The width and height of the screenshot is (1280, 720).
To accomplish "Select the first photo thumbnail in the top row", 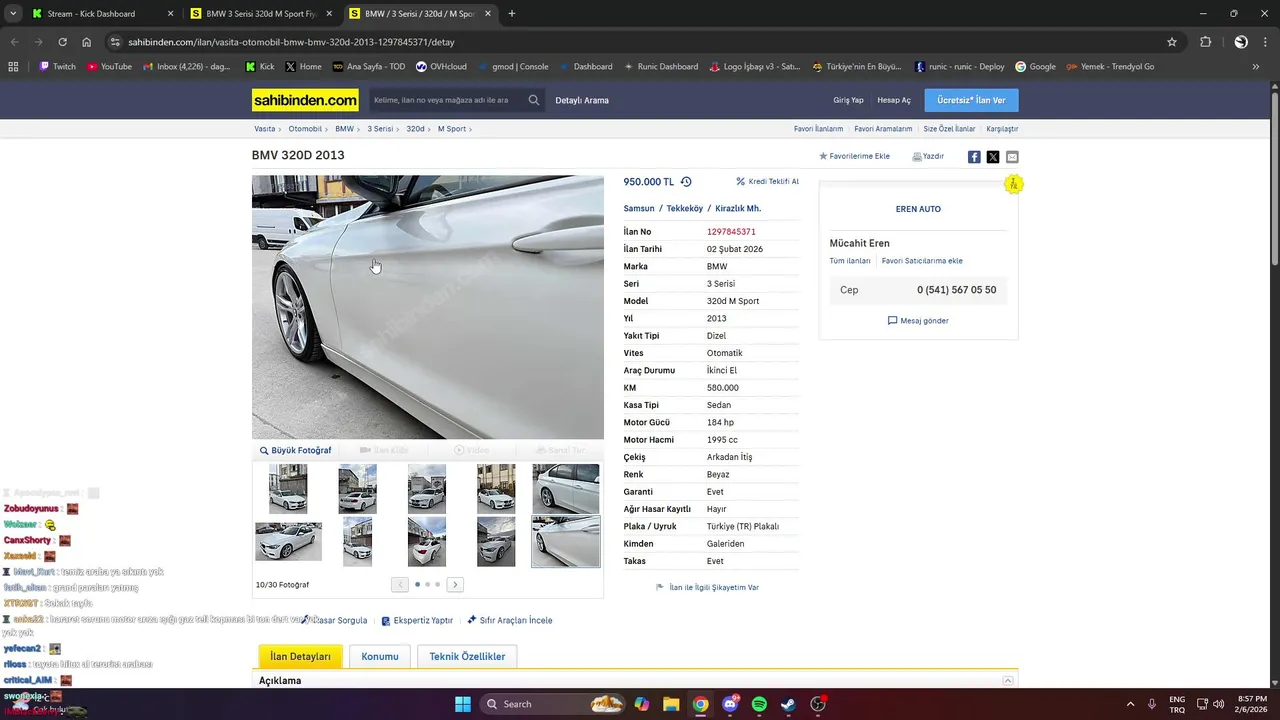I will coord(288,489).
